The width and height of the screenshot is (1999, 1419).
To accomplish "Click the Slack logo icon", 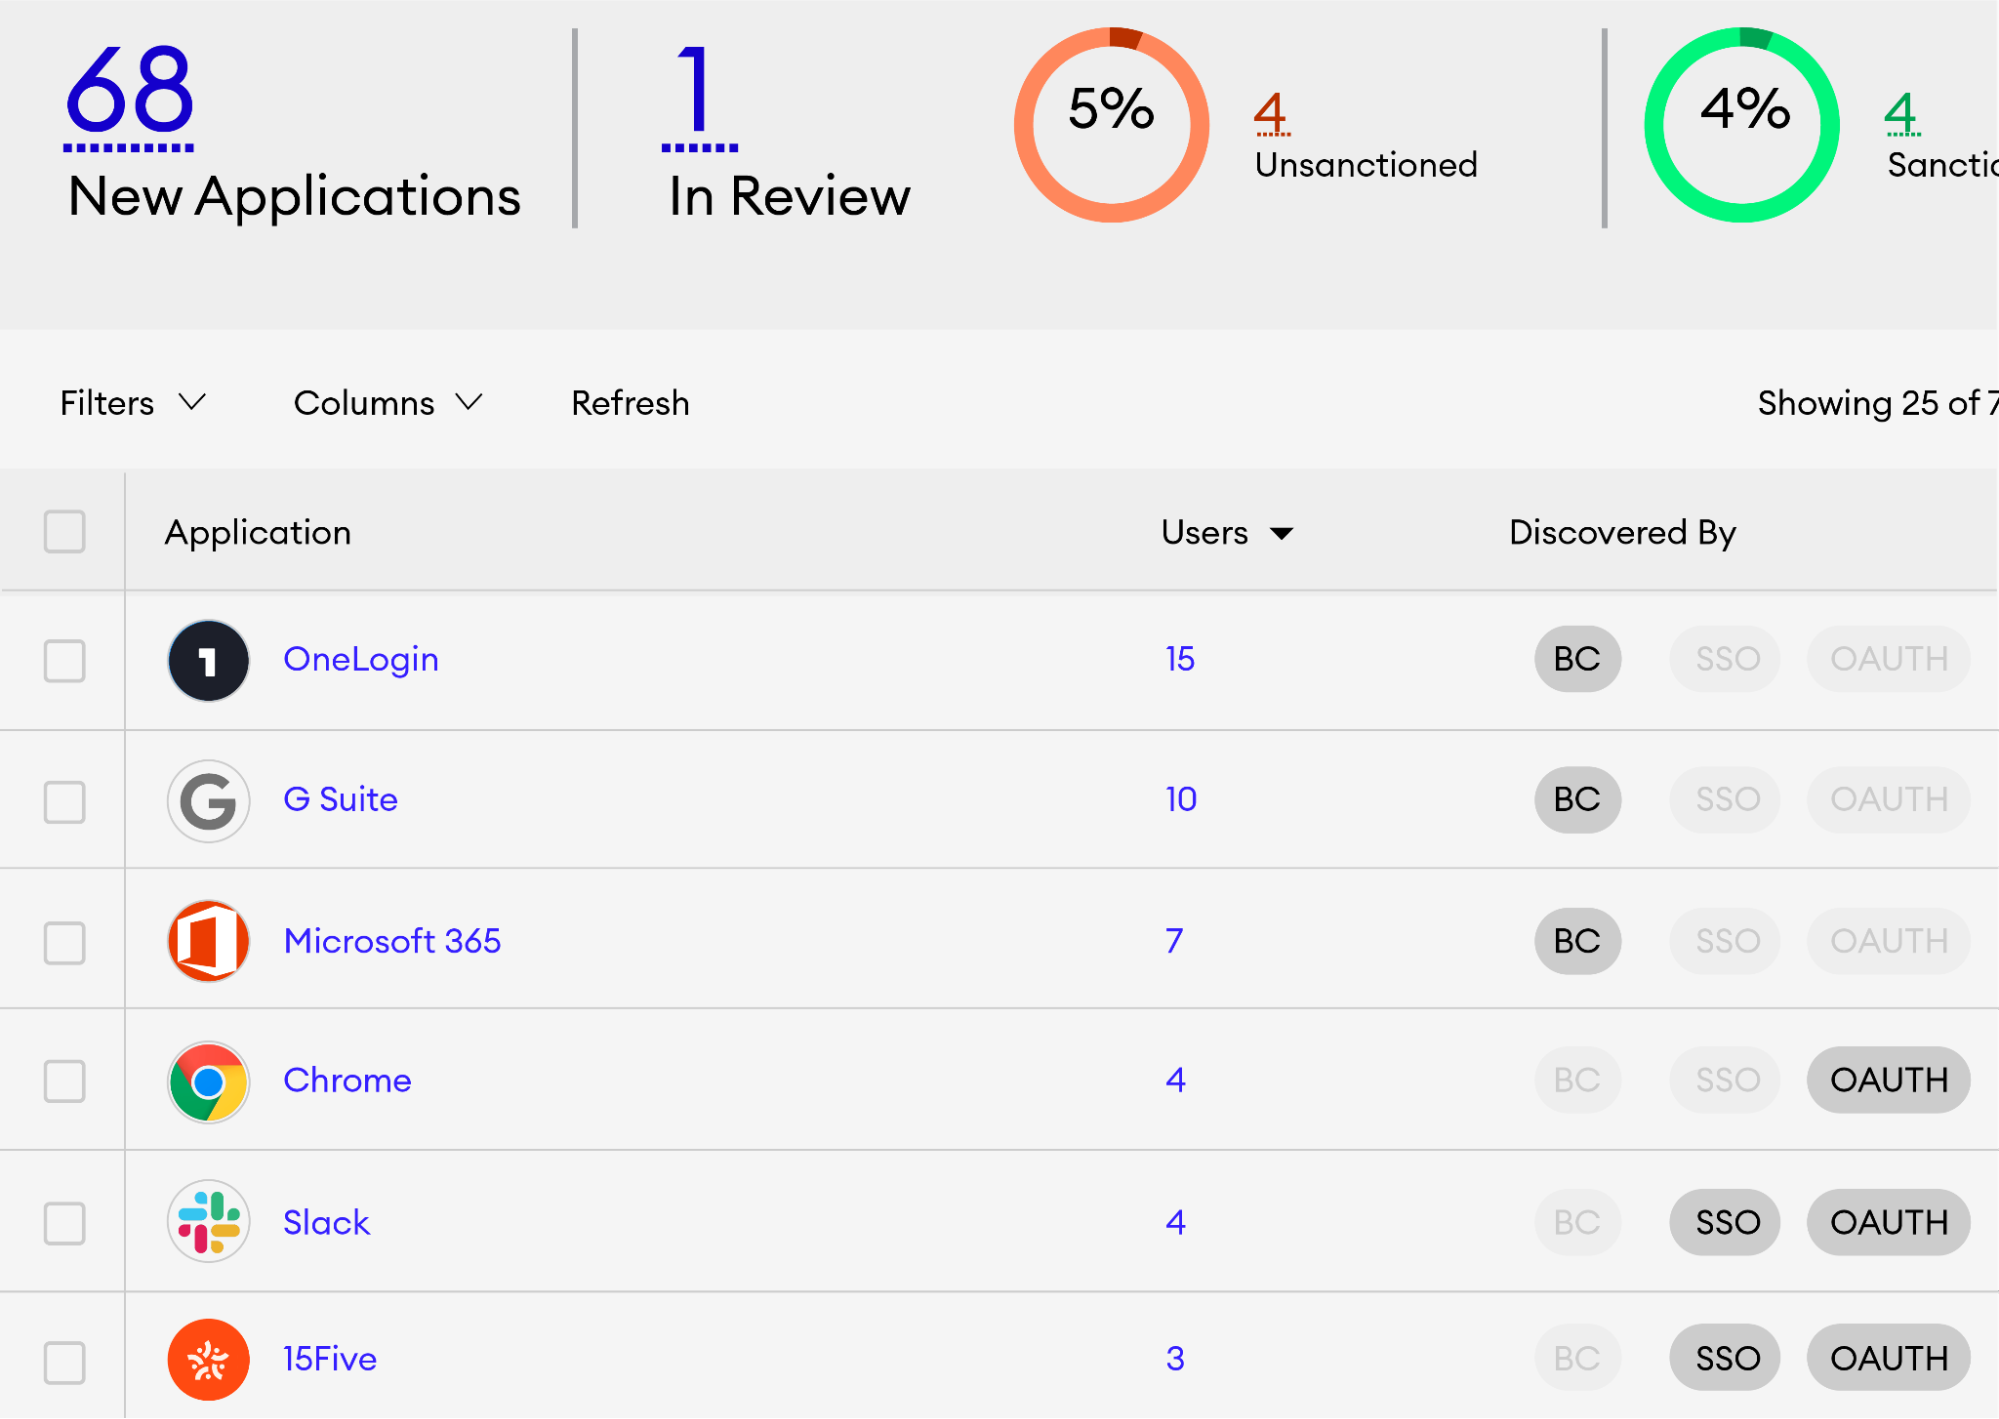I will click(x=208, y=1223).
